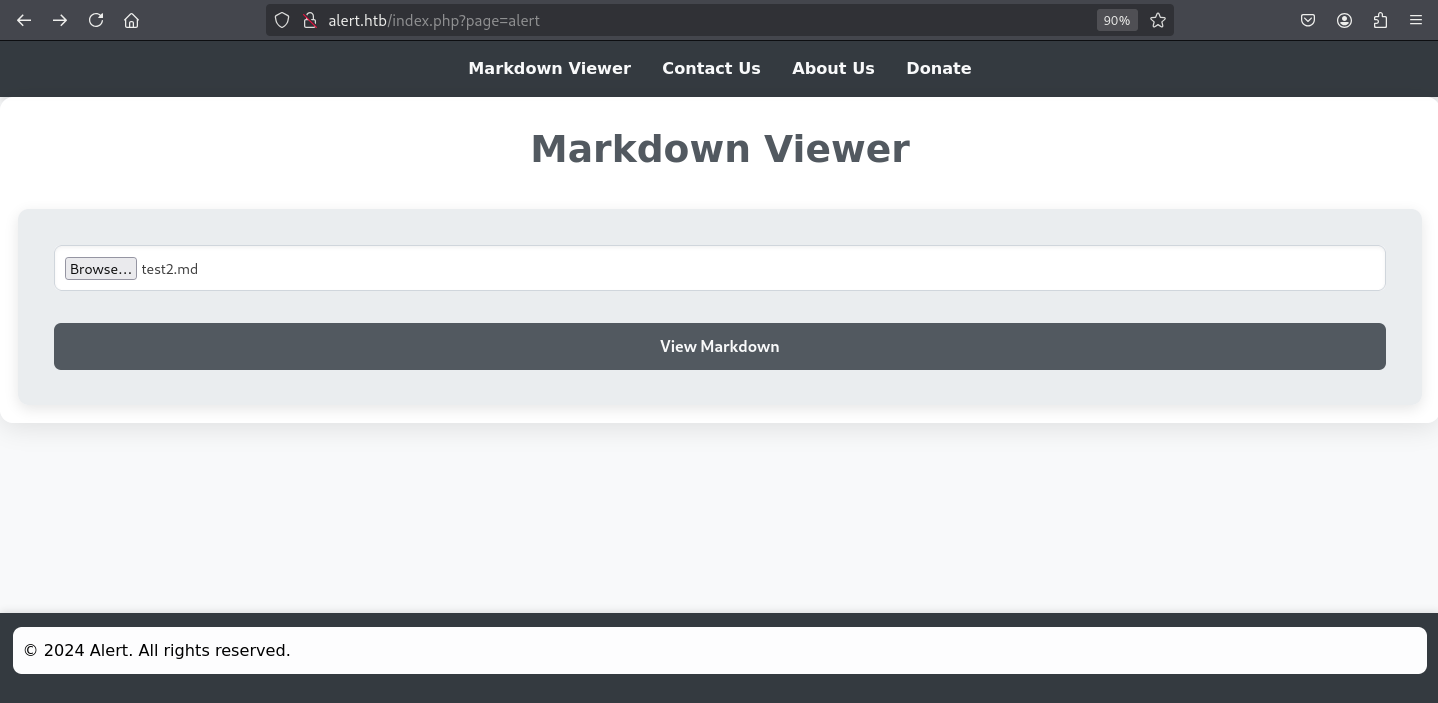Viewport: 1438px width, 703px height.
Task: Go back with the browser back arrow
Action: point(24,20)
